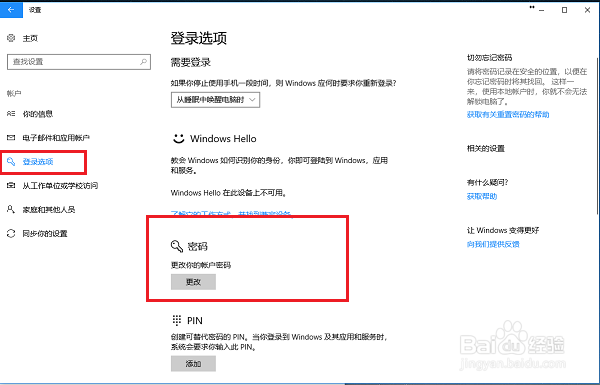The width and height of the screenshot is (600, 385).
Task: Expand 从睡眠中唤醒电脑时 dropdown
Action: tap(215, 100)
